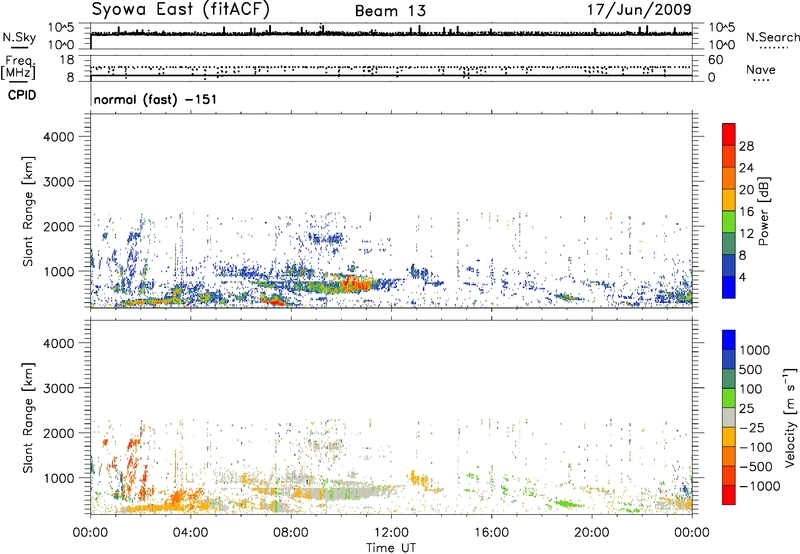Click the light green 25-100 velocity swatch
The image size is (800, 554).
[x=729, y=398]
